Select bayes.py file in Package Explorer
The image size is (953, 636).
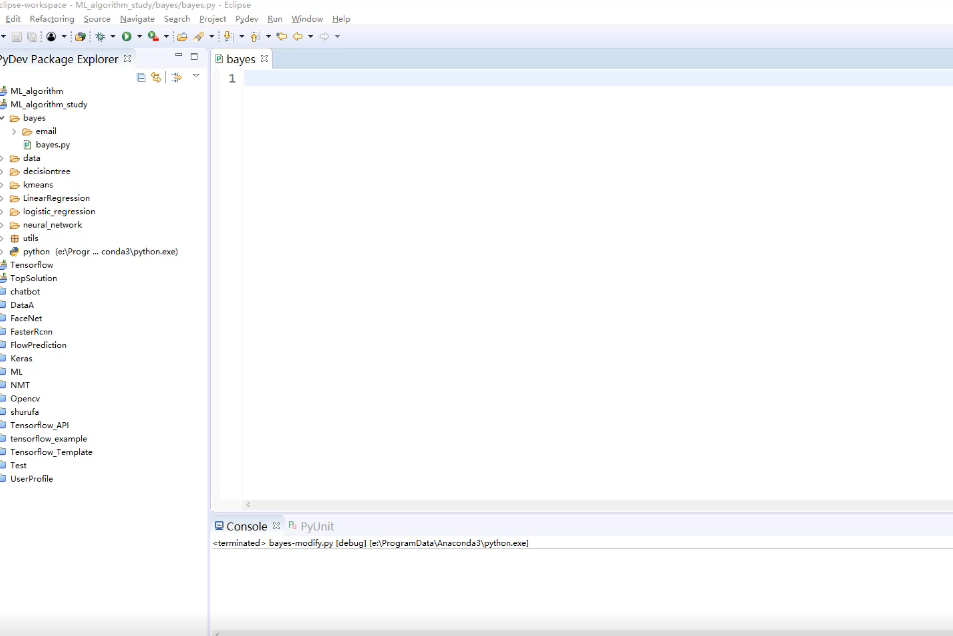click(x=52, y=145)
